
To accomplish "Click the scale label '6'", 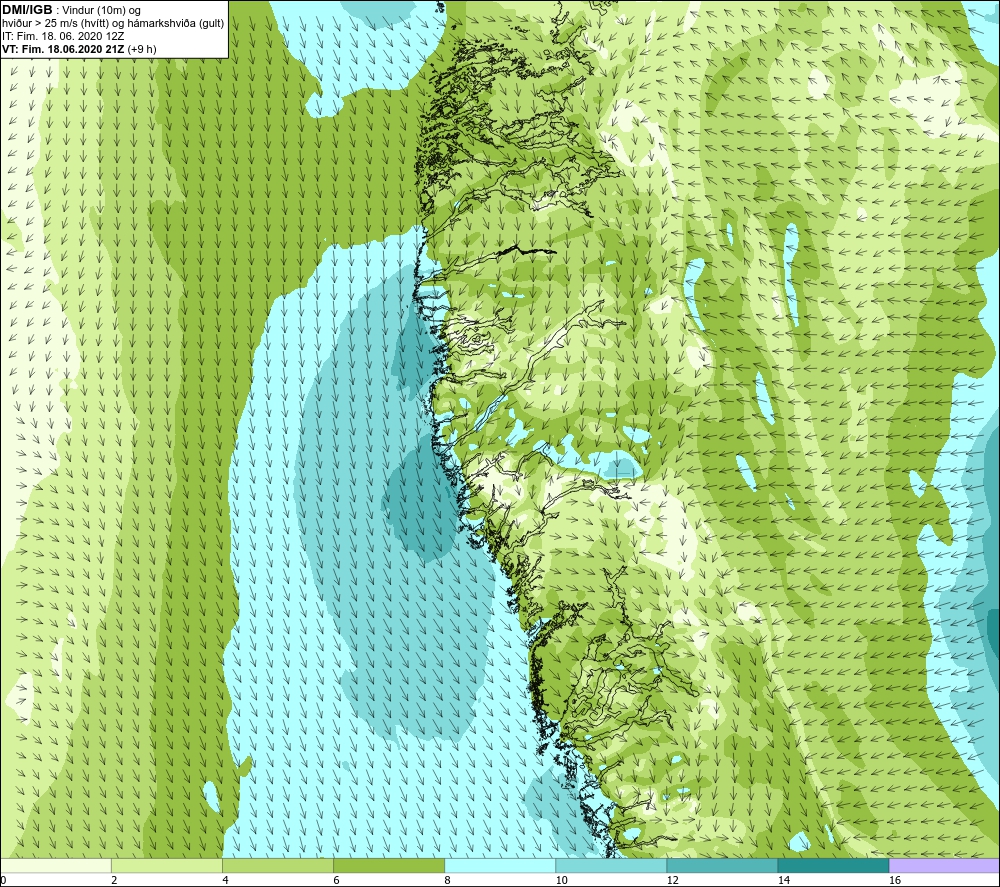I will 336,881.
